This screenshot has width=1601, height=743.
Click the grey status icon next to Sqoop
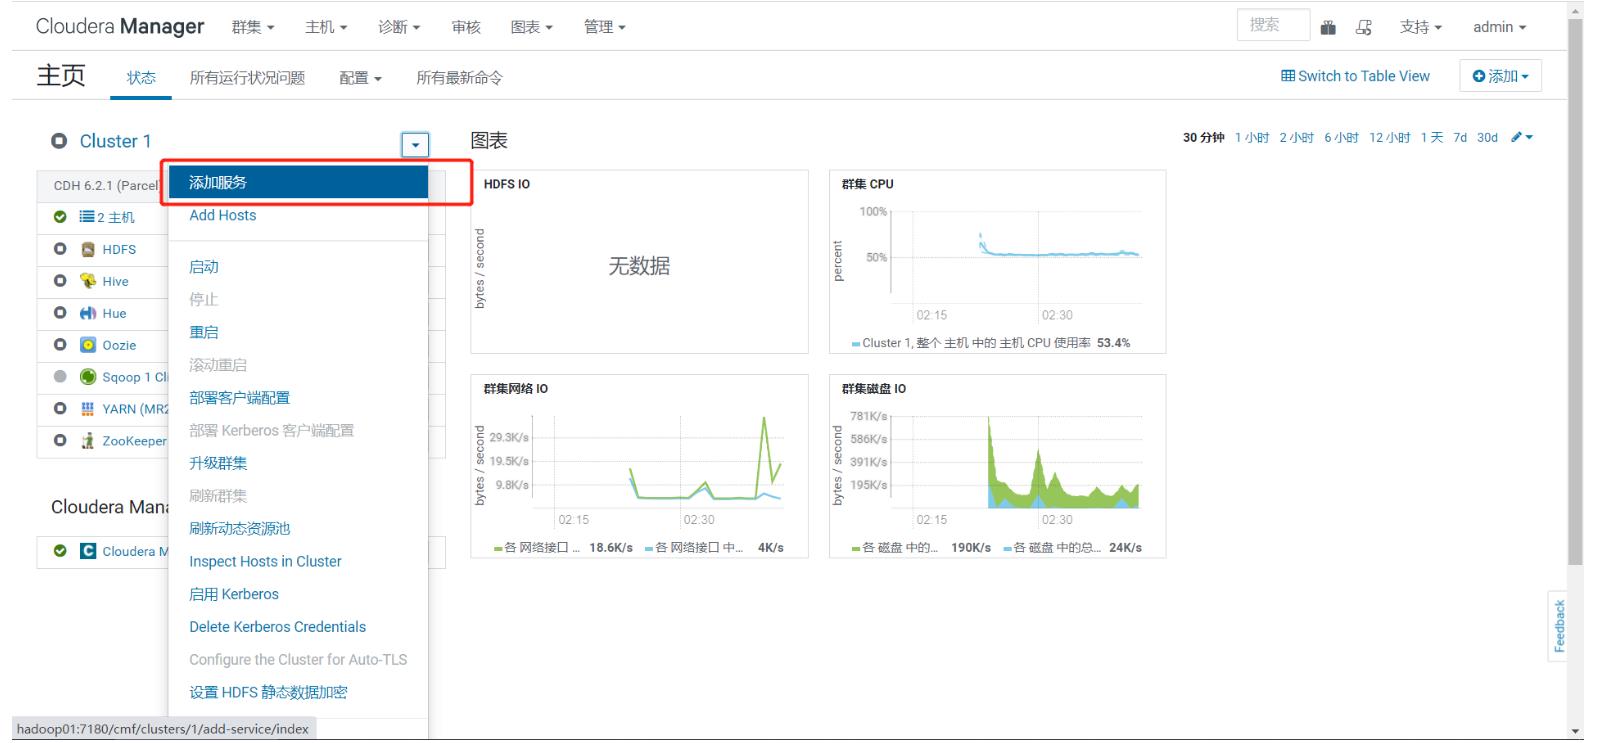pos(60,377)
